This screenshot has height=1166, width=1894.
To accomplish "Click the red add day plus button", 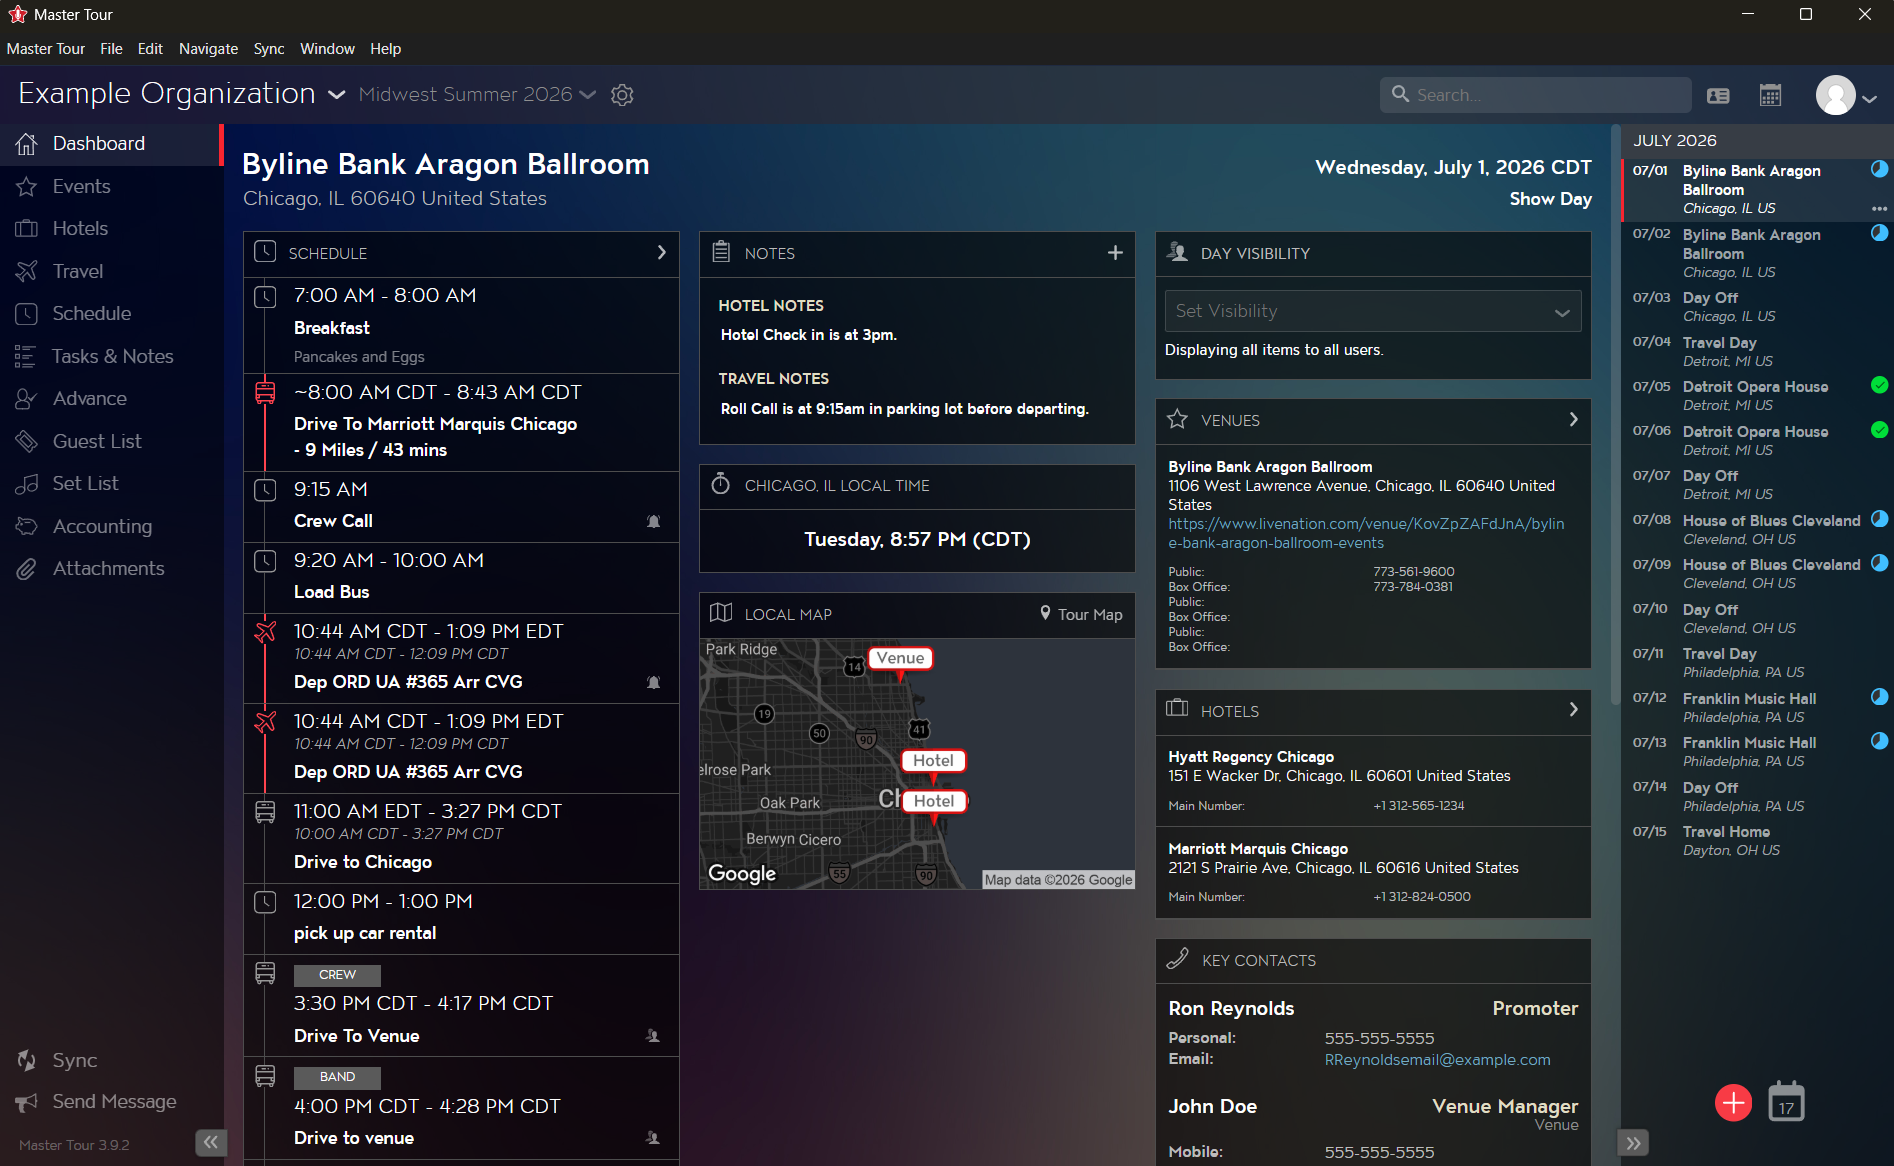I will pyautogui.click(x=1733, y=1103).
